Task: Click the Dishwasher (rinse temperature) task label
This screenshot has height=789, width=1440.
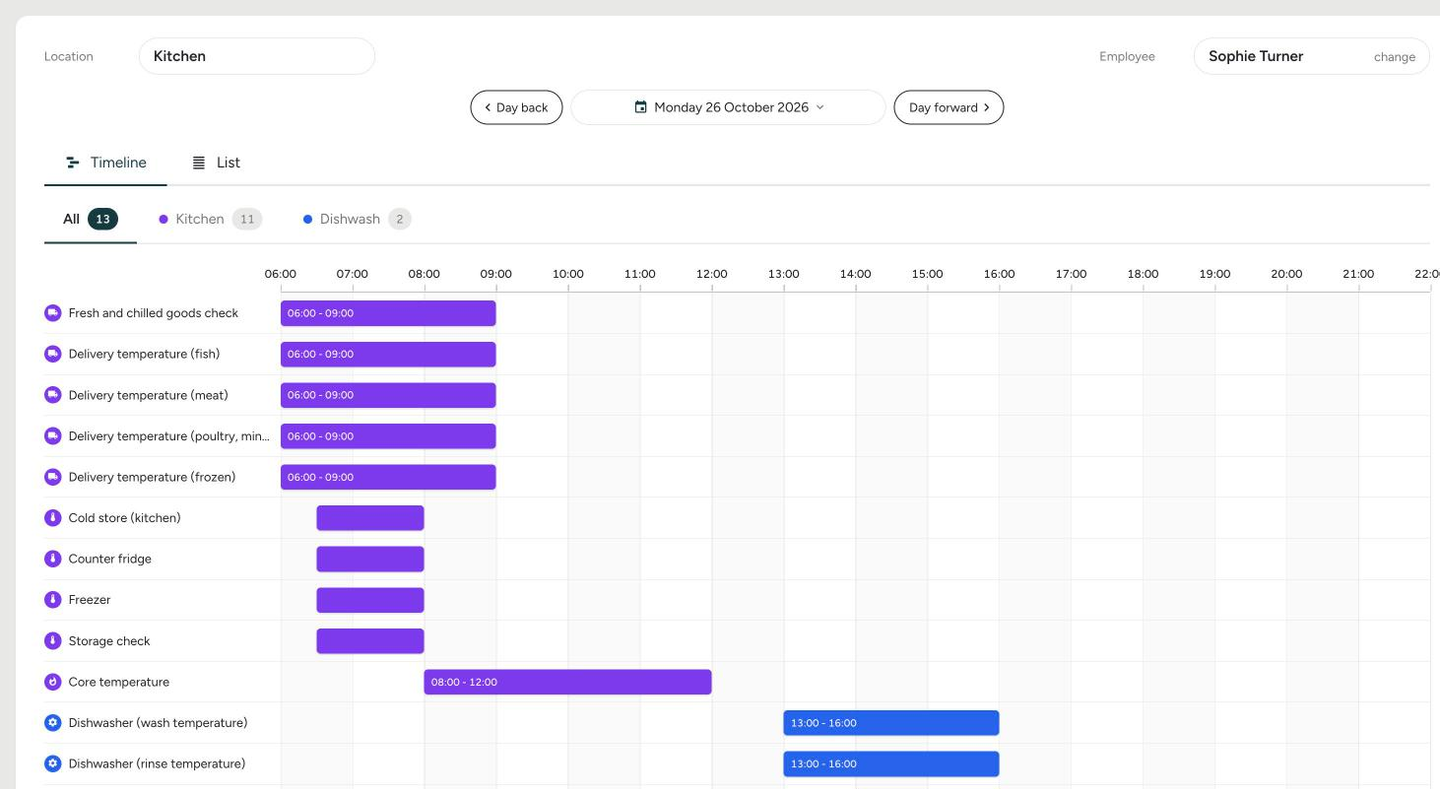Action: pyautogui.click(x=157, y=764)
